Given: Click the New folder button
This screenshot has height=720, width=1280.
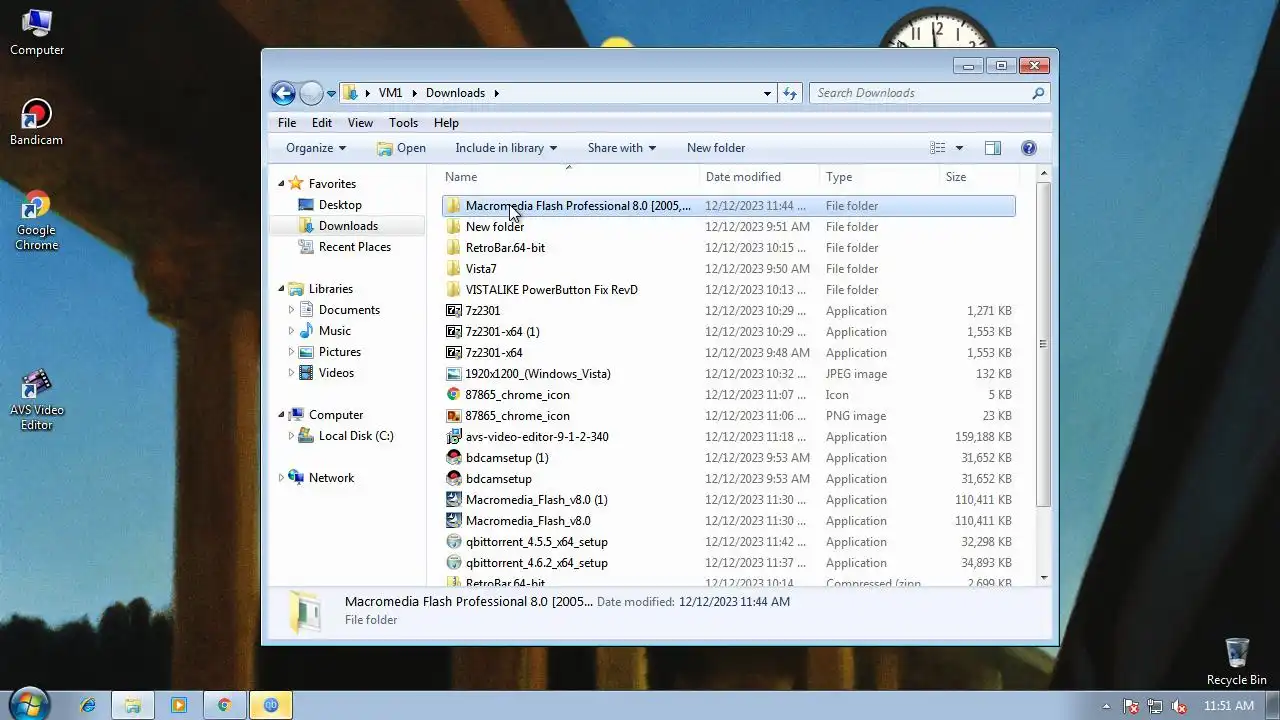Looking at the screenshot, I should pos(716,148).
